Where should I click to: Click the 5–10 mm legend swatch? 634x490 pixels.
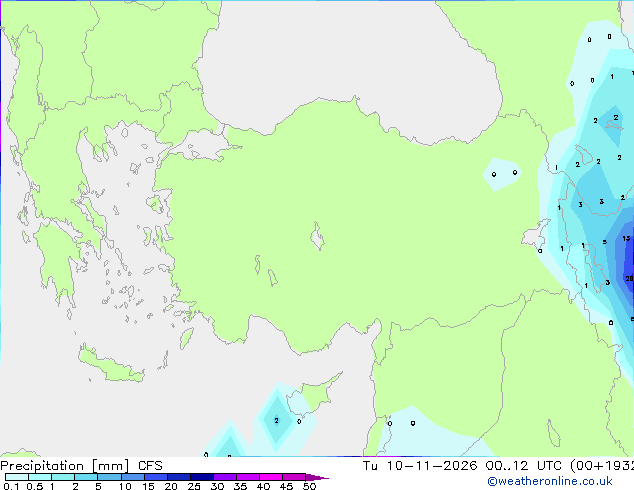pos(110,477)
